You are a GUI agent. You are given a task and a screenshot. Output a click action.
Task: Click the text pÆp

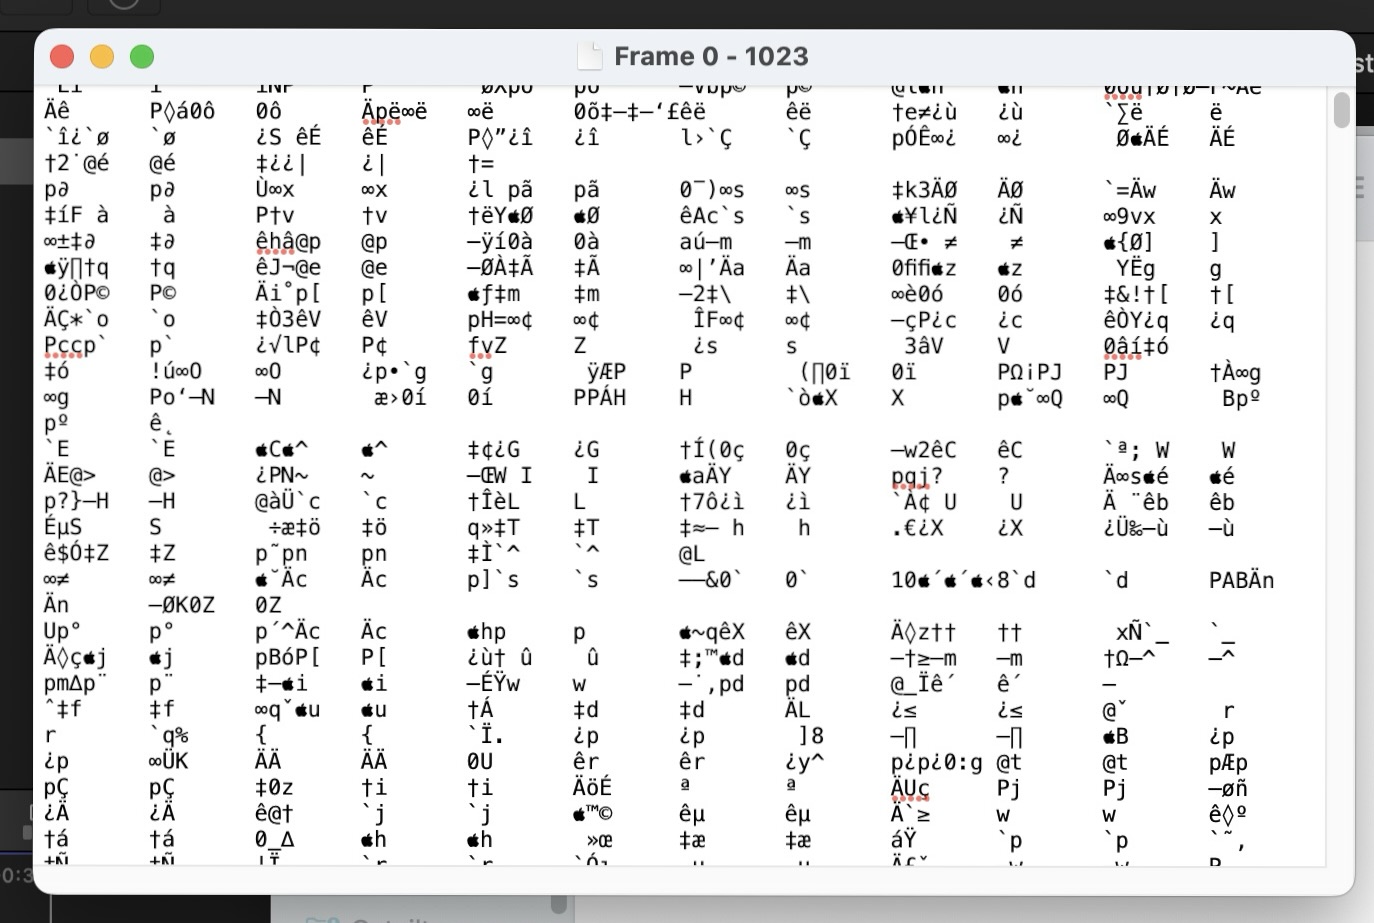[x=1229, y=762]
